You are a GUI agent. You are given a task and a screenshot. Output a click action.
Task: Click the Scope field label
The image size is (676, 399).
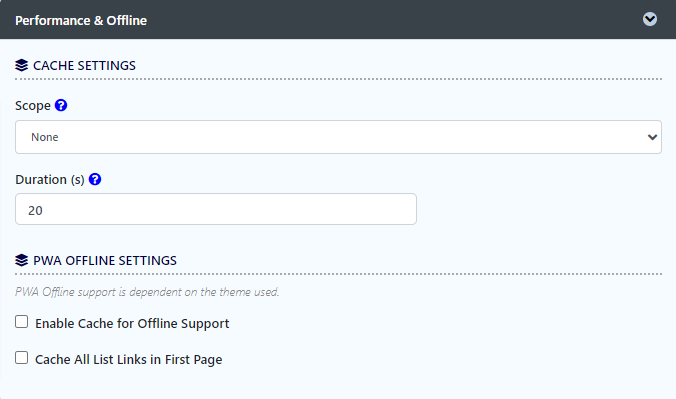tap(33, 106)
